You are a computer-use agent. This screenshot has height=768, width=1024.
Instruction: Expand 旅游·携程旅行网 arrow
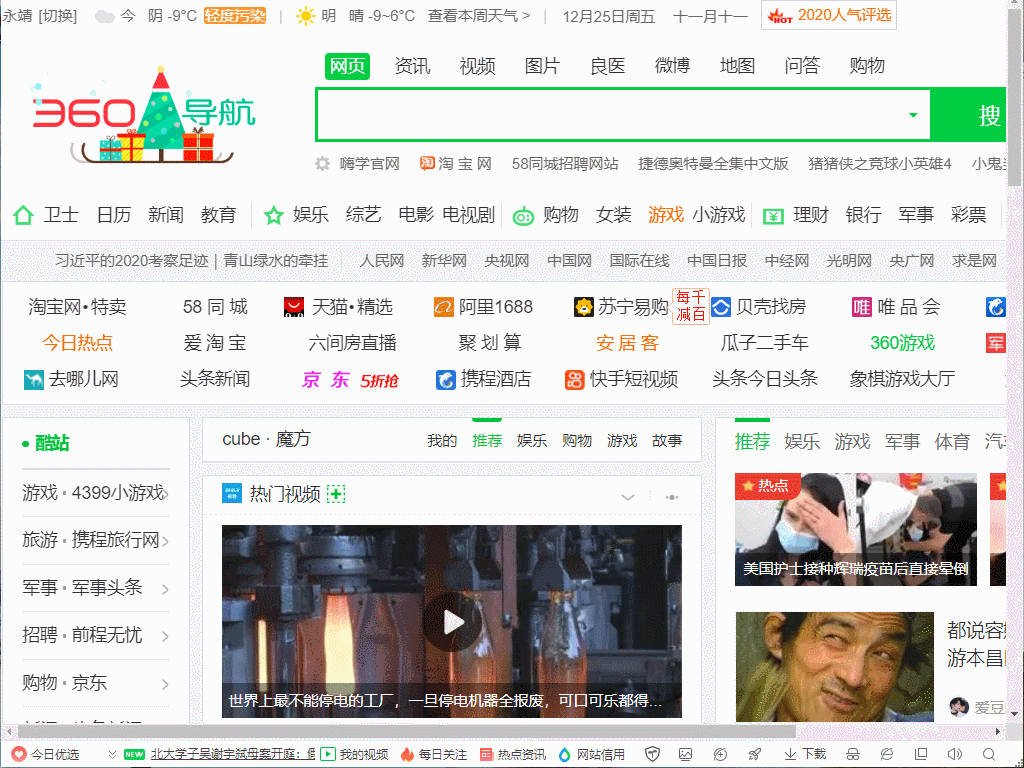point(165,541)
